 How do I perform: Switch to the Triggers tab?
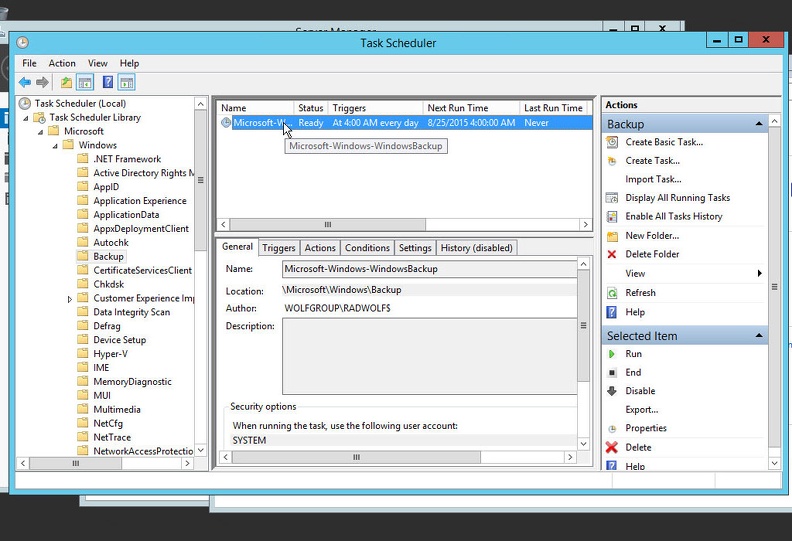pyautogui.click(x=279, y=248)
